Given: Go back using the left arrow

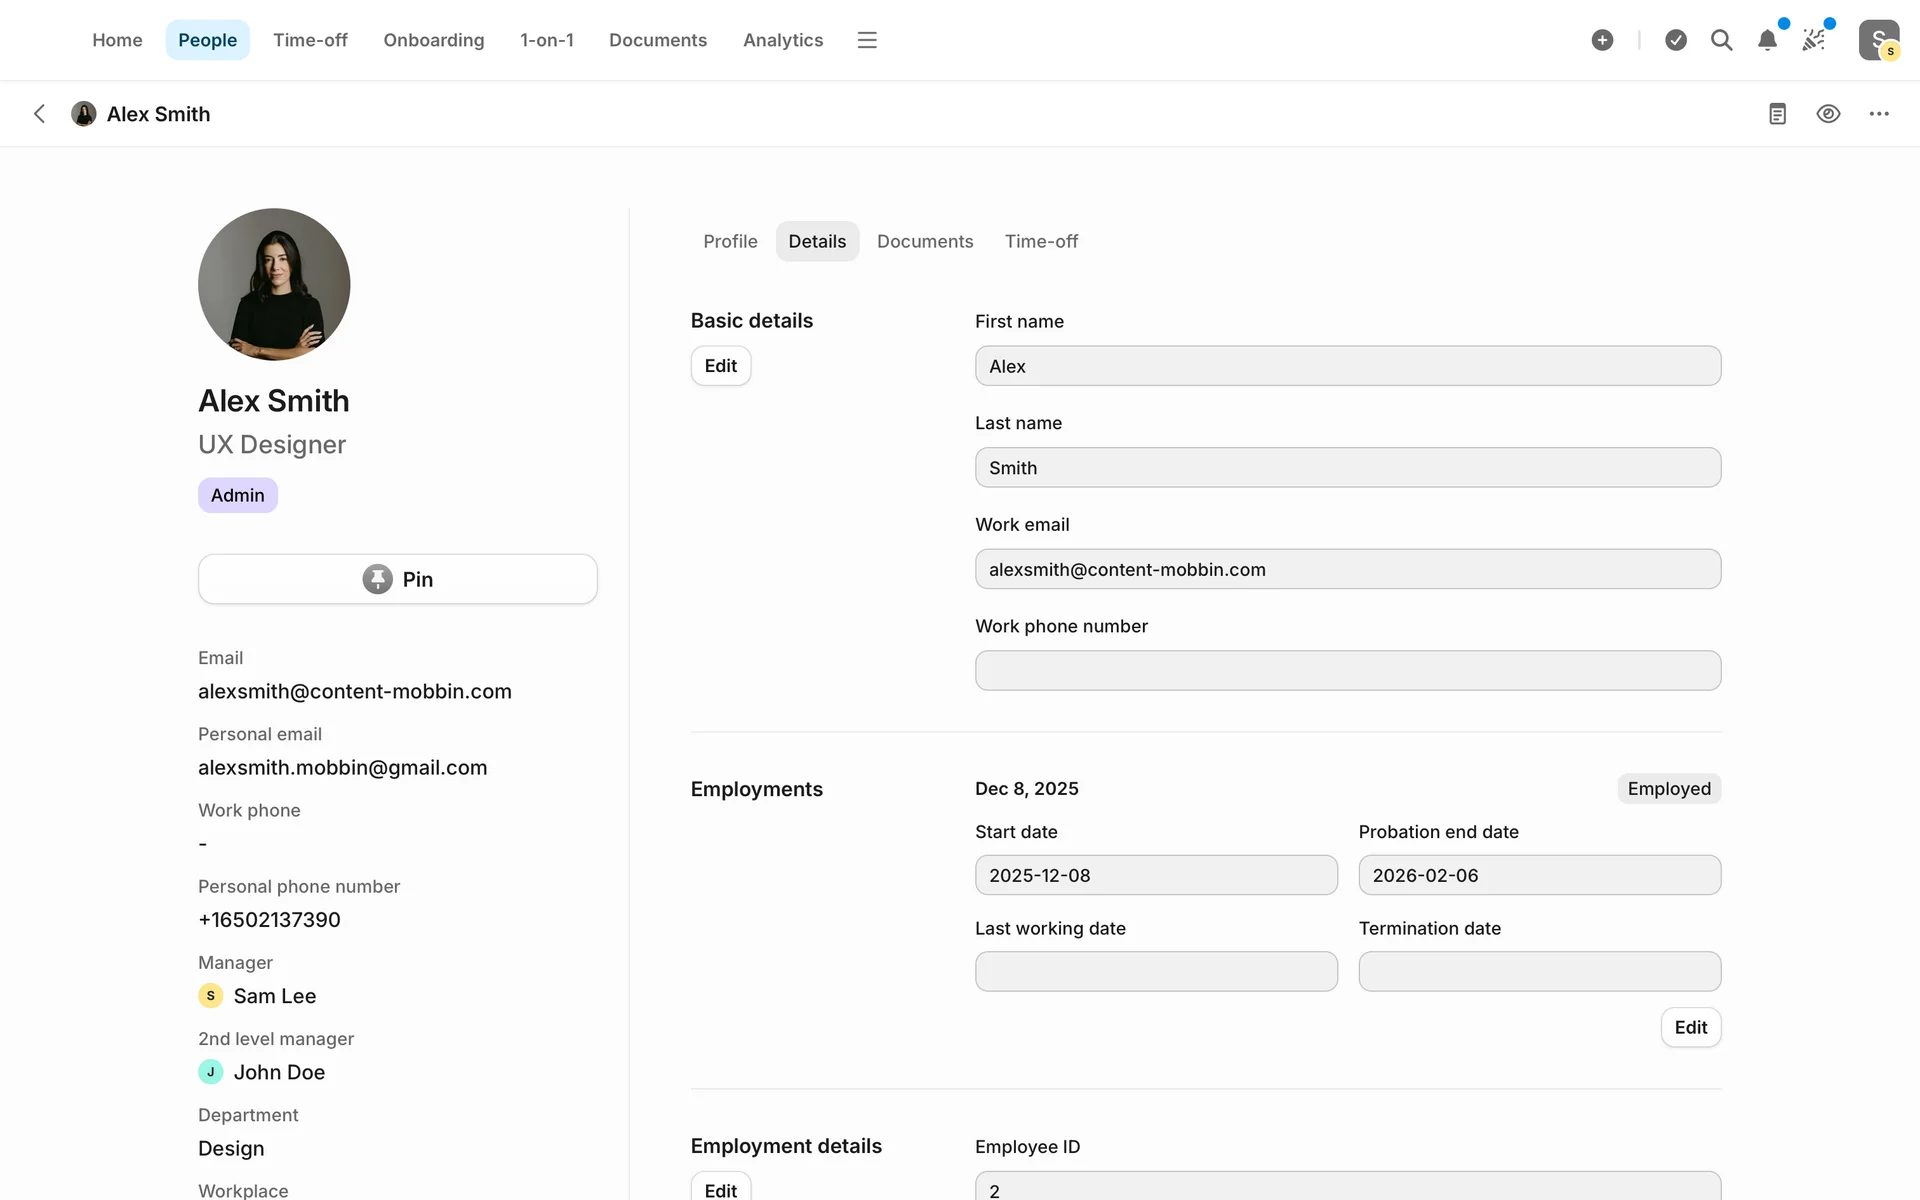Looking at the screenshot, I should point(40,114).
